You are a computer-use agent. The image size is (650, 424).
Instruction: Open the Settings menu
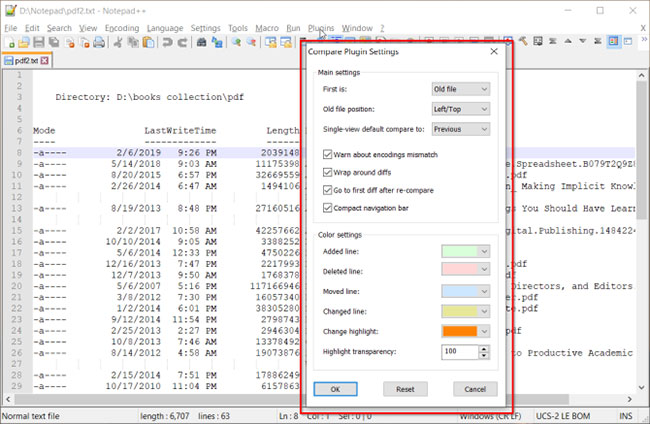(x=206, y=28)
